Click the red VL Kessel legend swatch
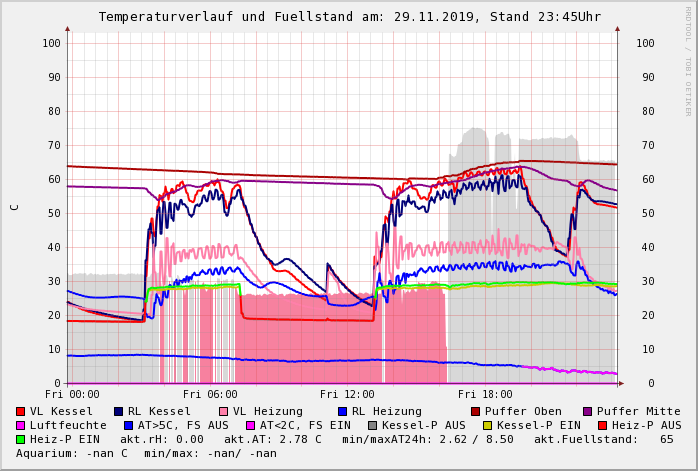 [x=20, y=411]
